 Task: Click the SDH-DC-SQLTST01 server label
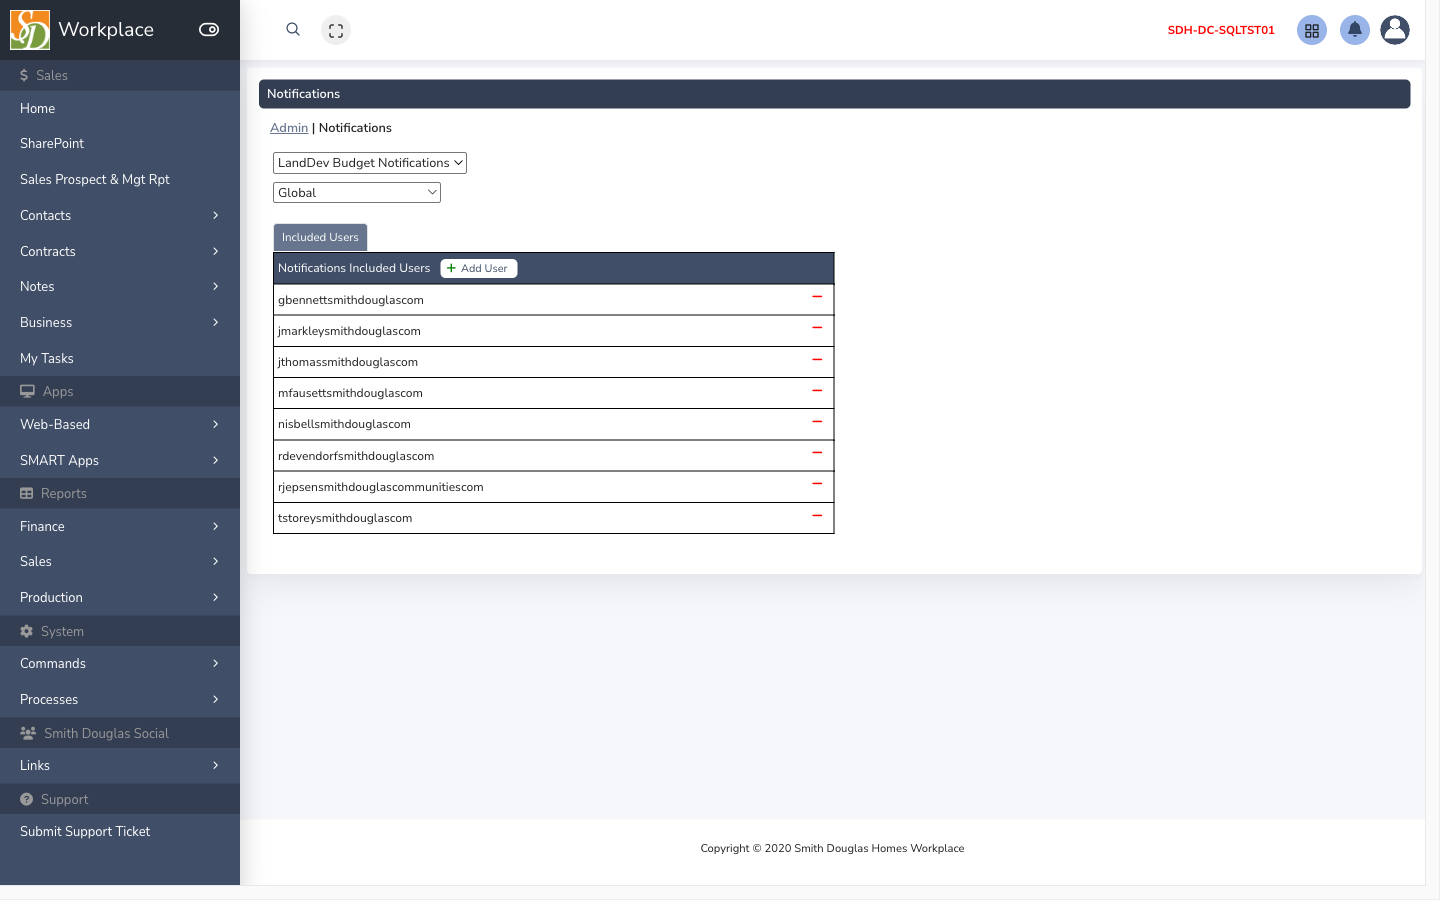(x=1221, y=30)
